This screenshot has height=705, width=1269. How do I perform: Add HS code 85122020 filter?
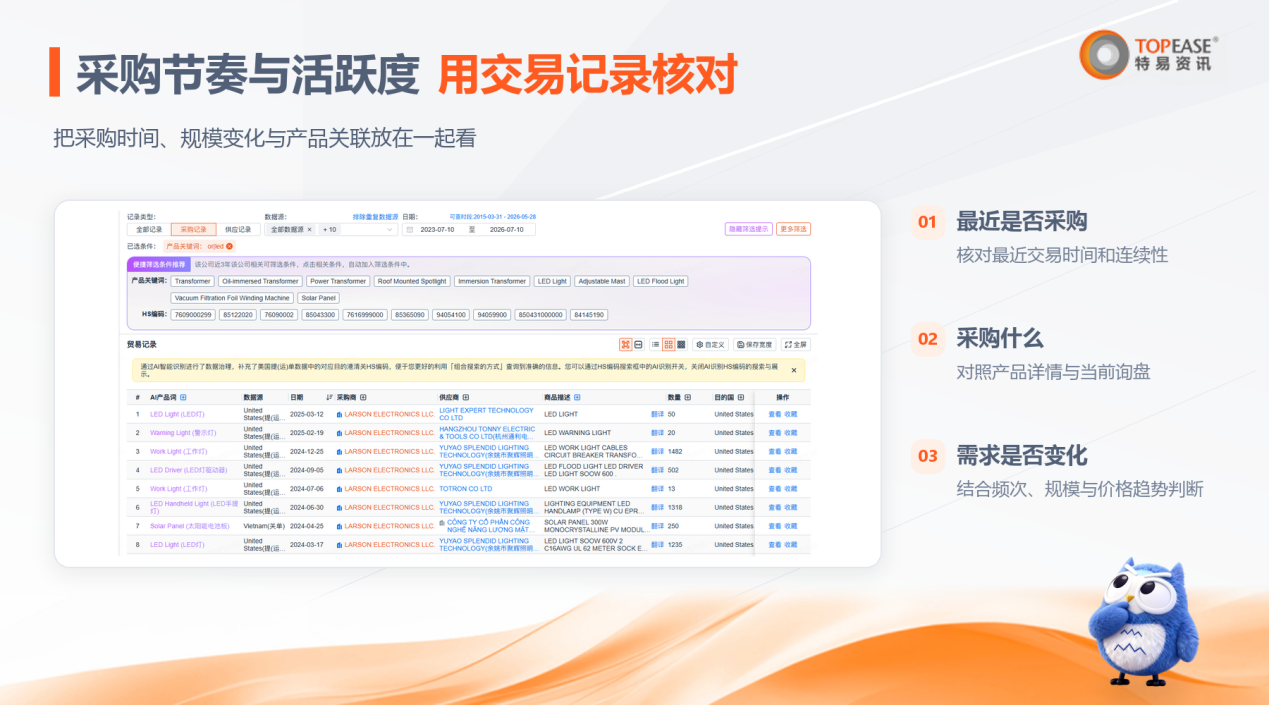(x=237, y=314)
